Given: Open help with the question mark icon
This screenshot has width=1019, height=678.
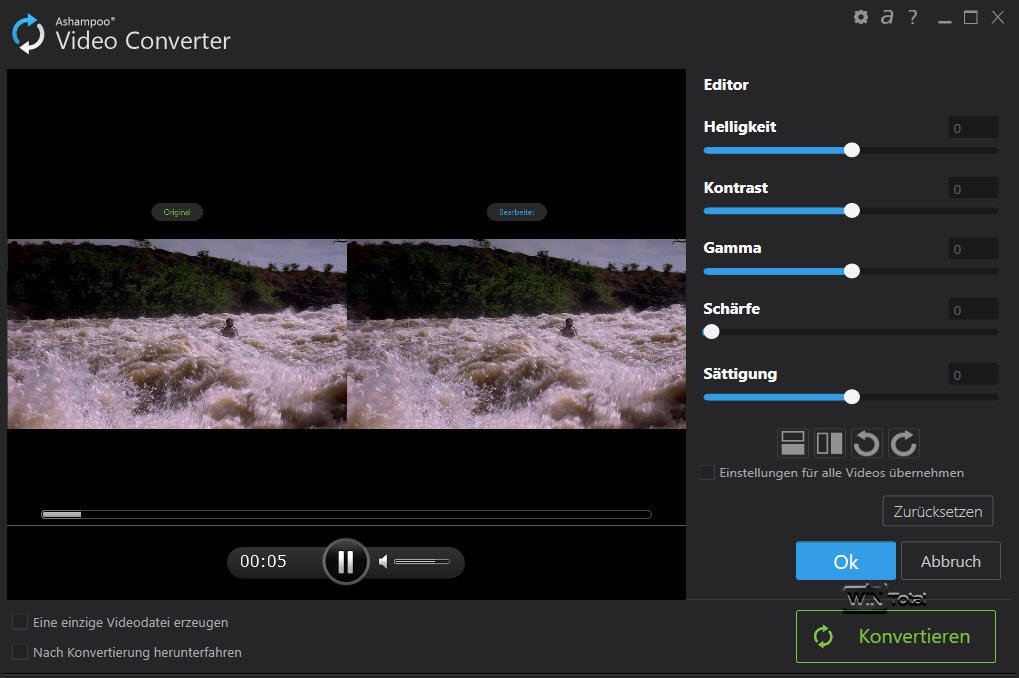Looking at the screenshot, I should click(x=912, y=17).
